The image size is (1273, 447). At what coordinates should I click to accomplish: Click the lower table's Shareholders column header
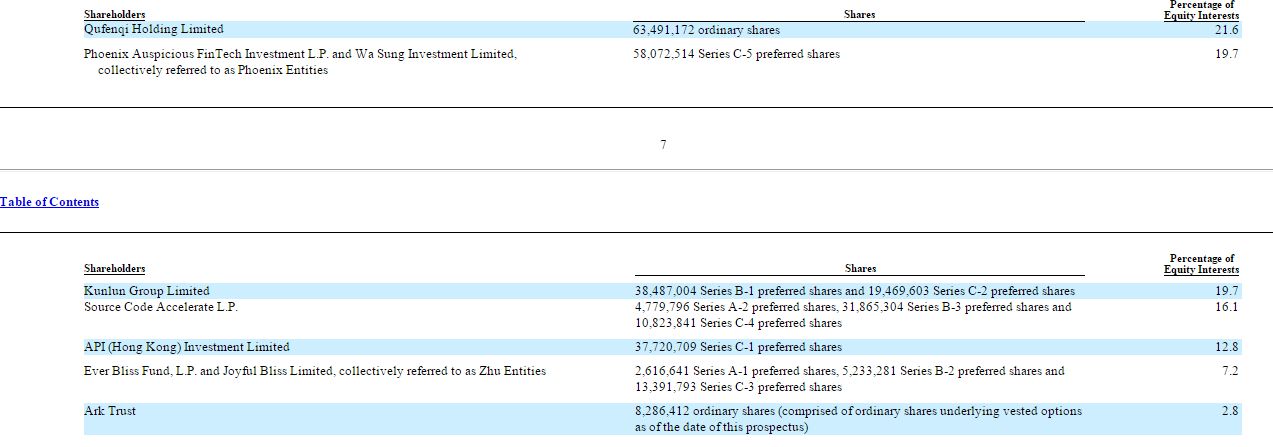(x=114, y=269)
